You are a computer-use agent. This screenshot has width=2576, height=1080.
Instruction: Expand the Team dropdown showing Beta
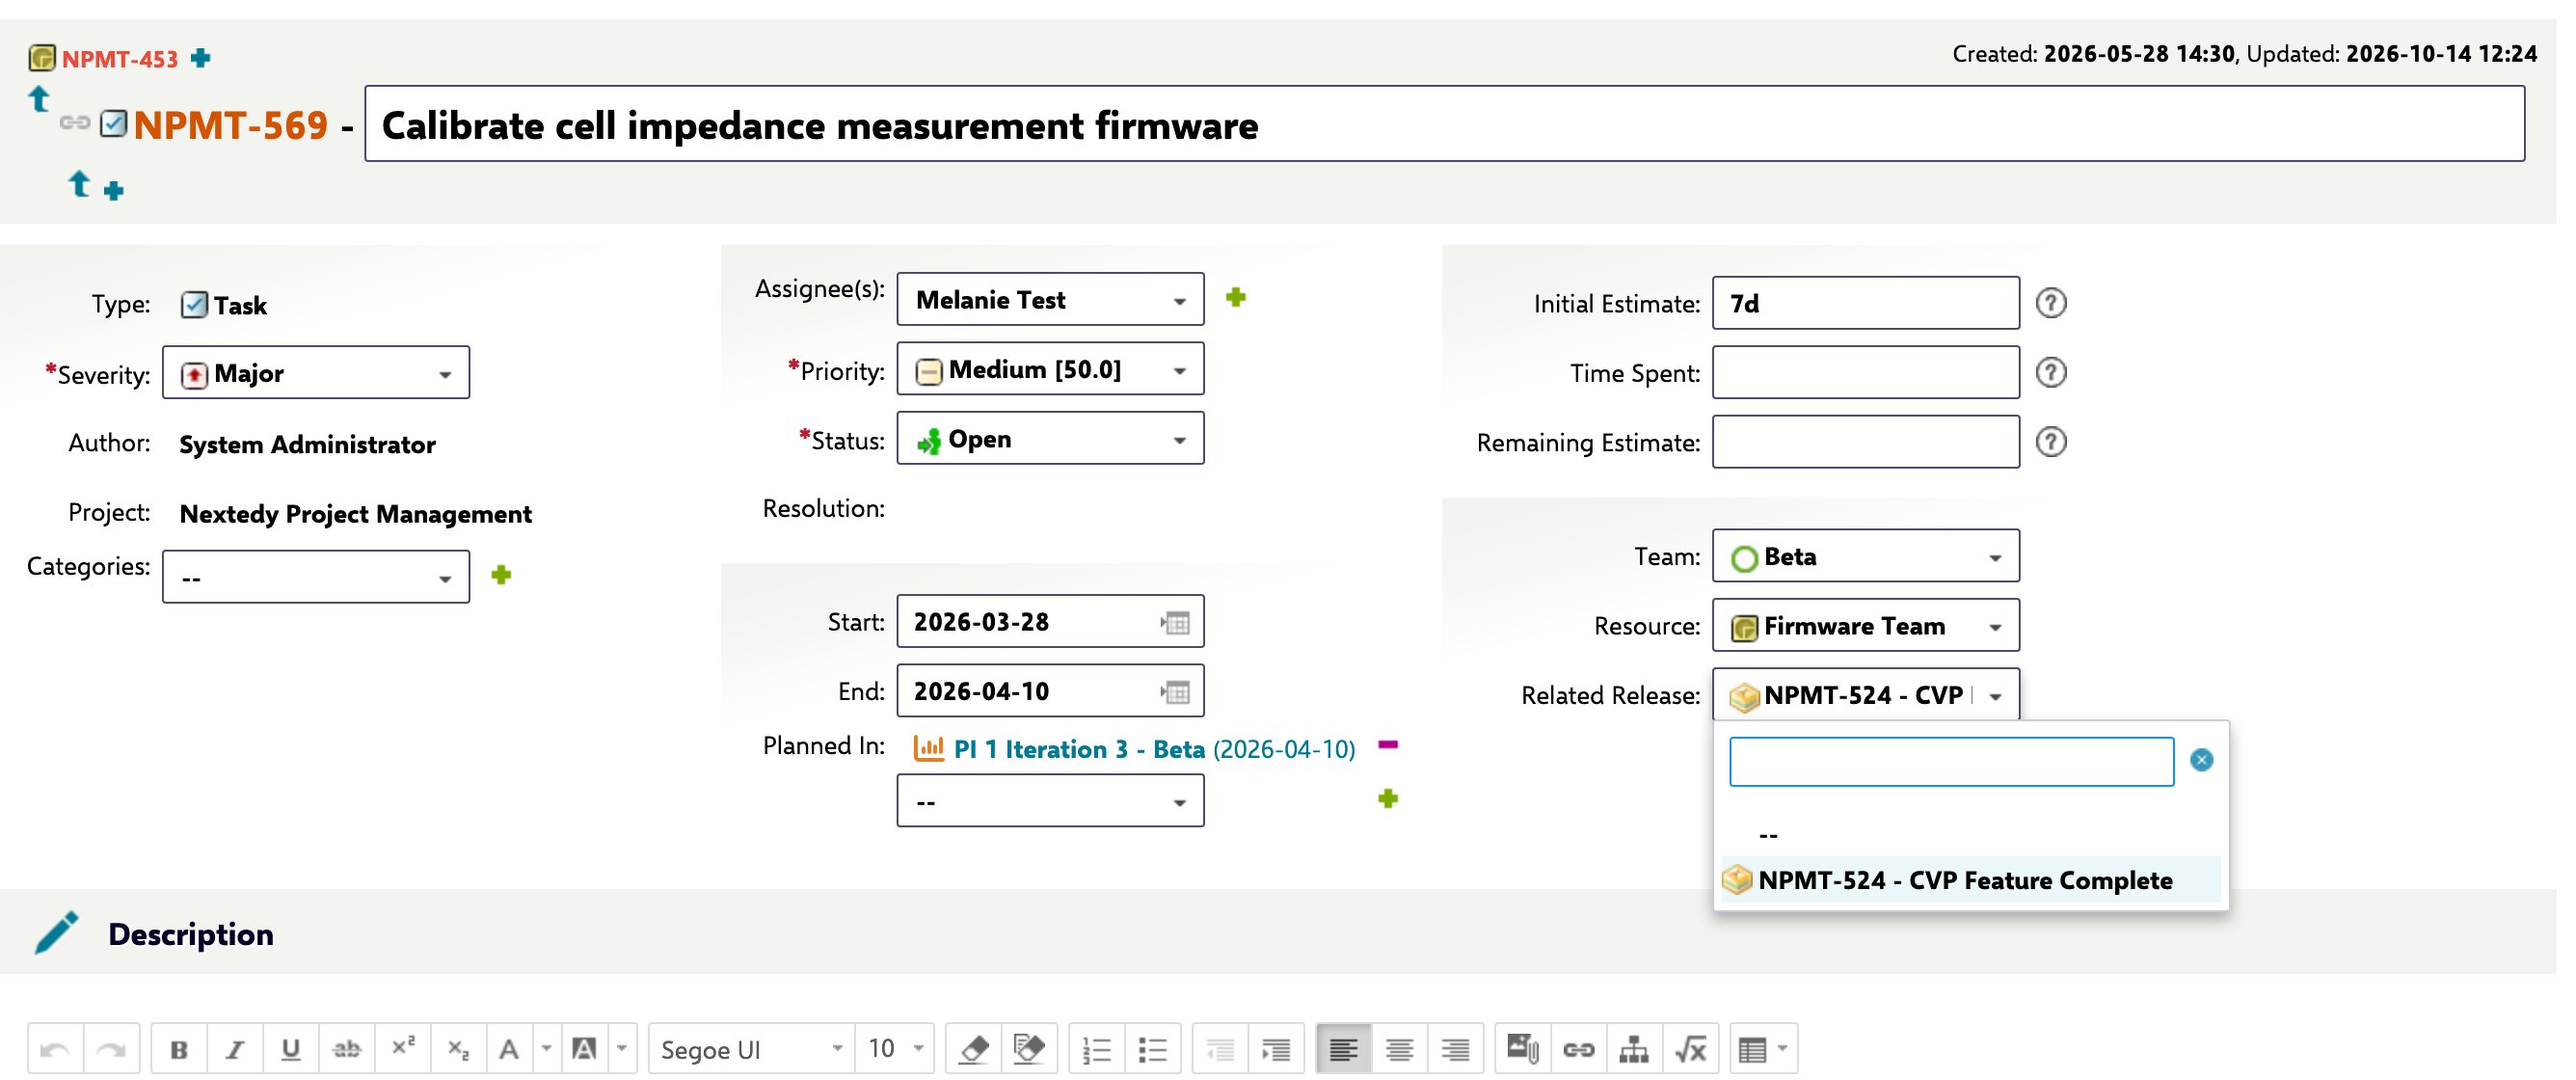point(1866,556)
